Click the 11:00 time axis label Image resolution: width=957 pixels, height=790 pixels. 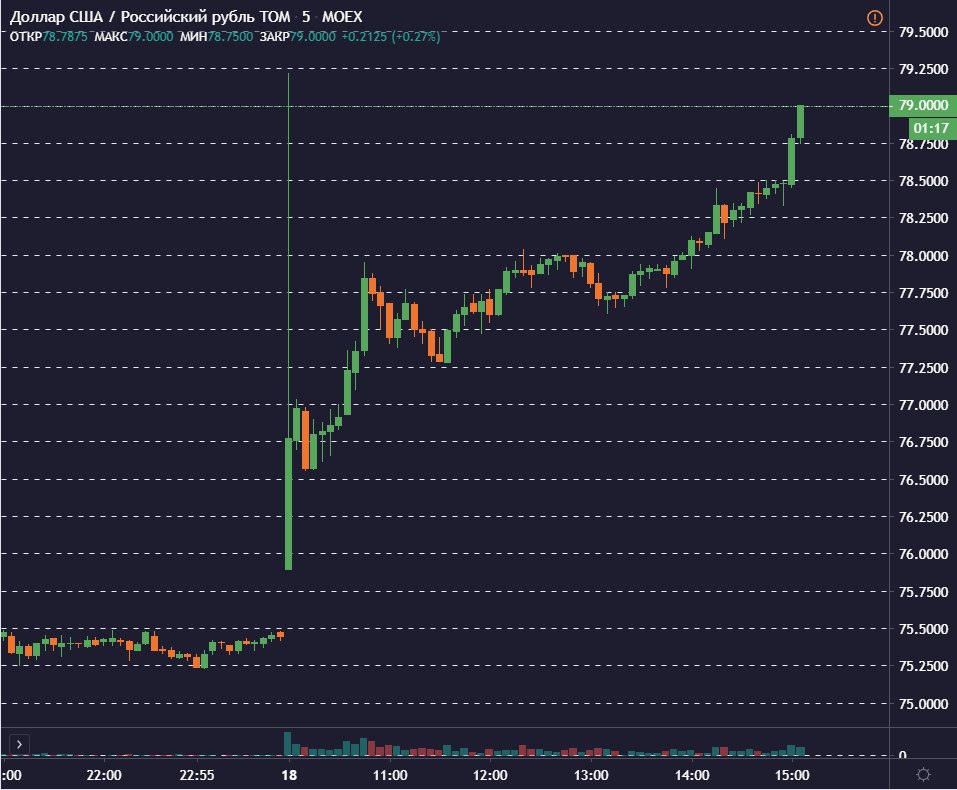click(x=390, y=775)
